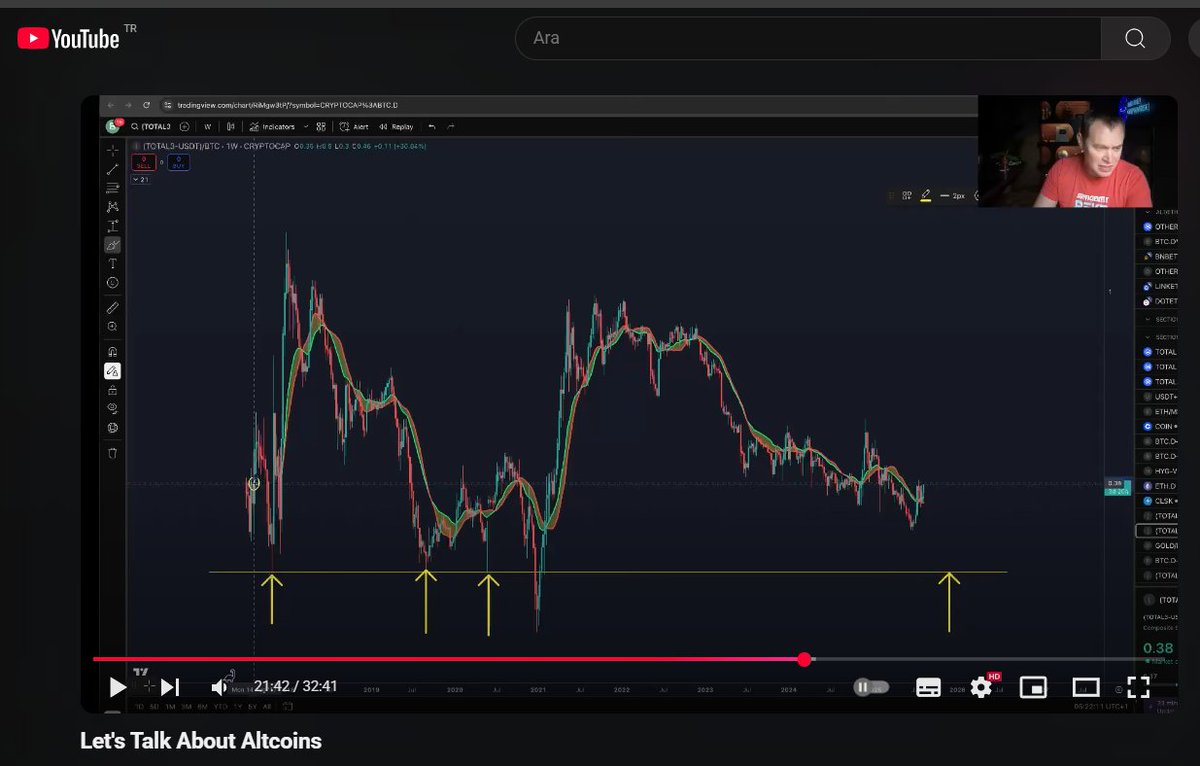Select ETH.D in the watchlist
Image resolution: width=1200 pixels, height=766 pixels.
pos(1158,486)
